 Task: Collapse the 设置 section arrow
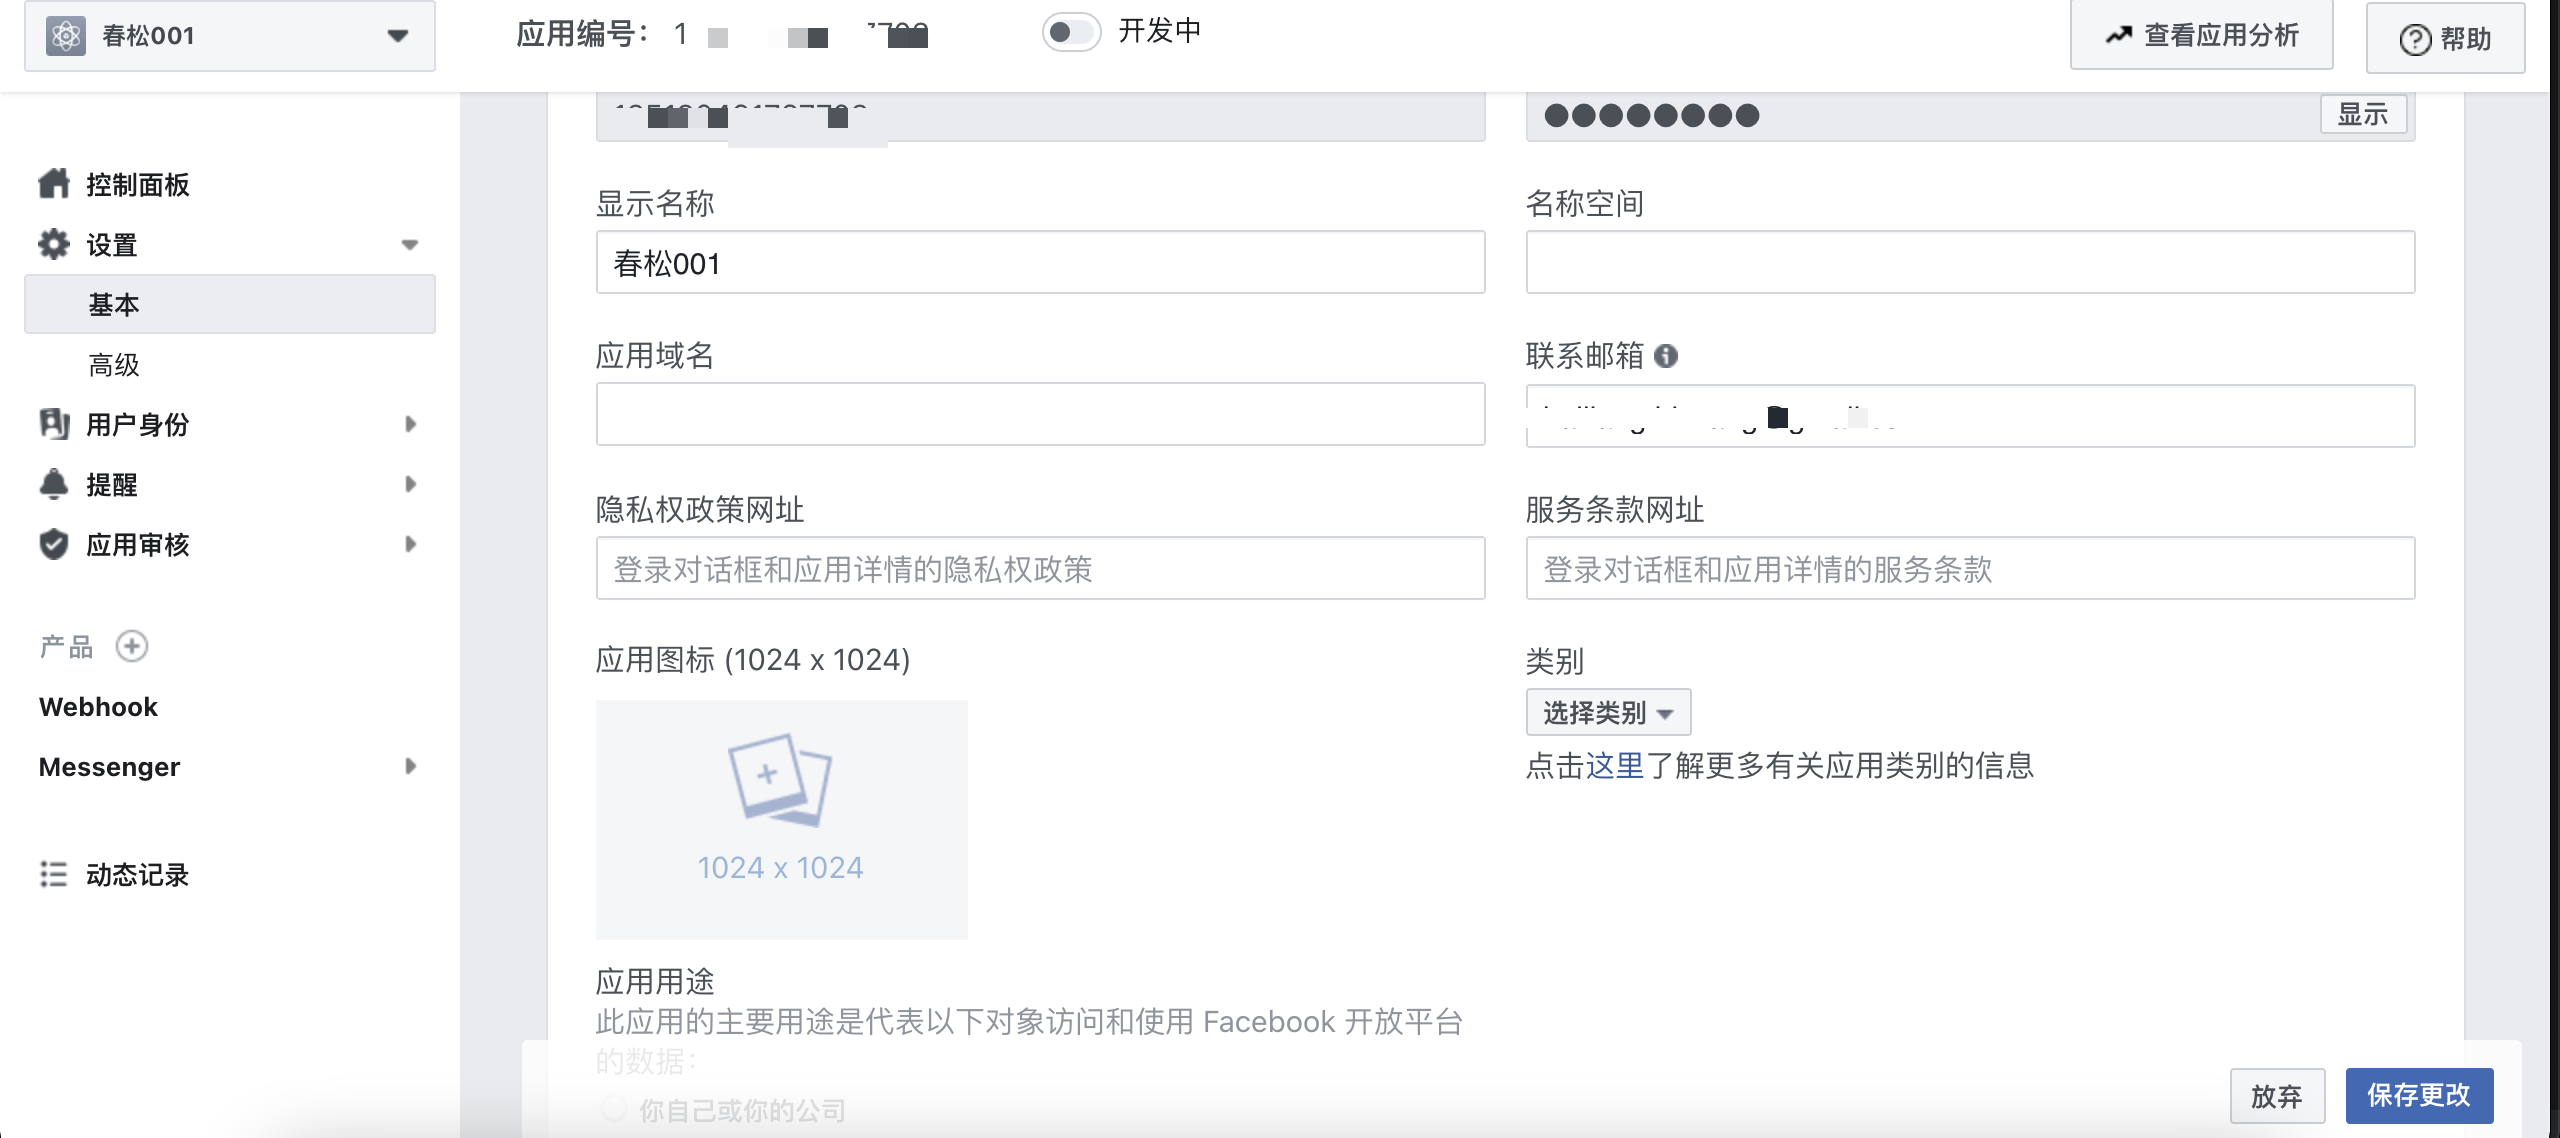409,245
